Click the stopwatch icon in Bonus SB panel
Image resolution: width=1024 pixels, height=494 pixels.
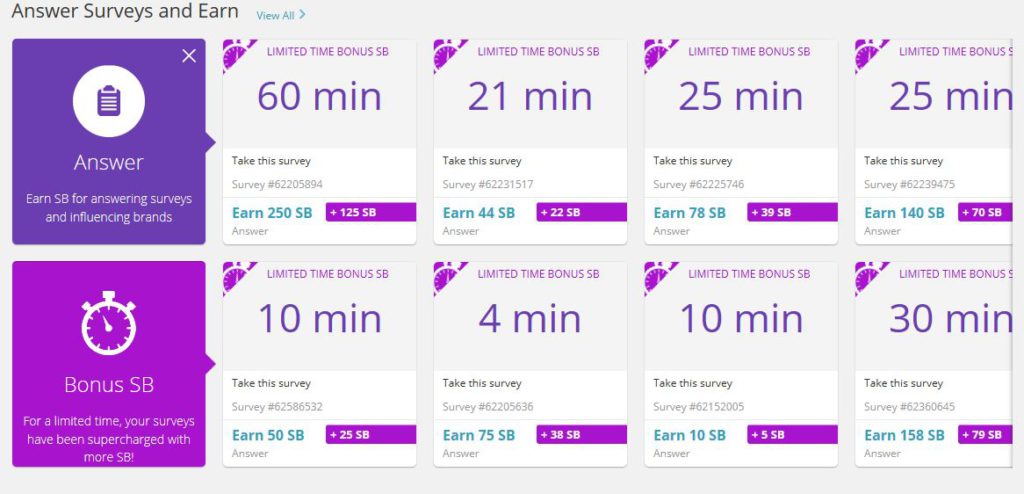pyautogui.click(x=108, y=323)
